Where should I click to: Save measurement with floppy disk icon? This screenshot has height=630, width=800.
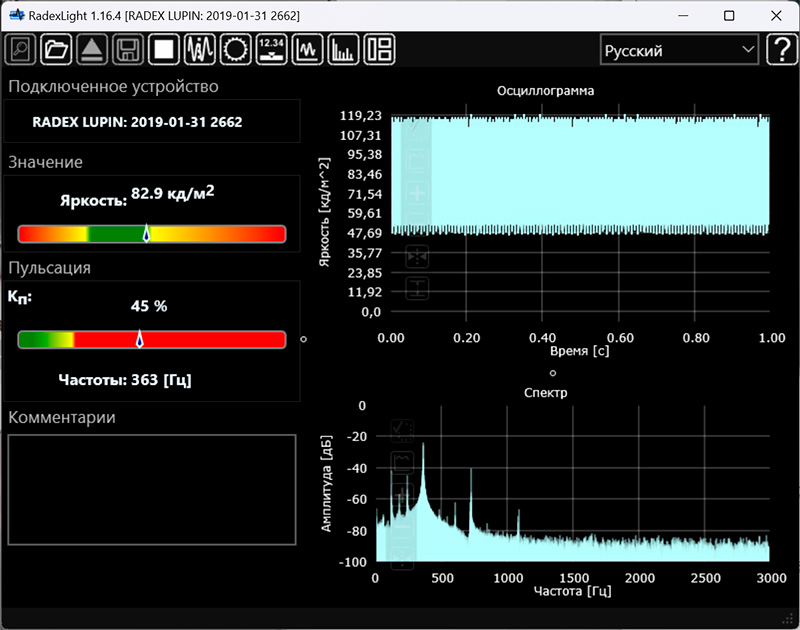[x=127, y=49]
